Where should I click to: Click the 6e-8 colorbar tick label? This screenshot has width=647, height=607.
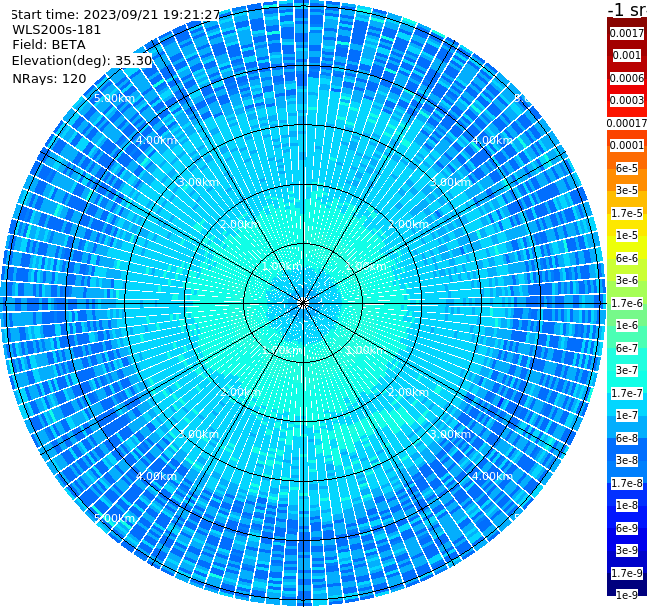(x=627, y=438)
